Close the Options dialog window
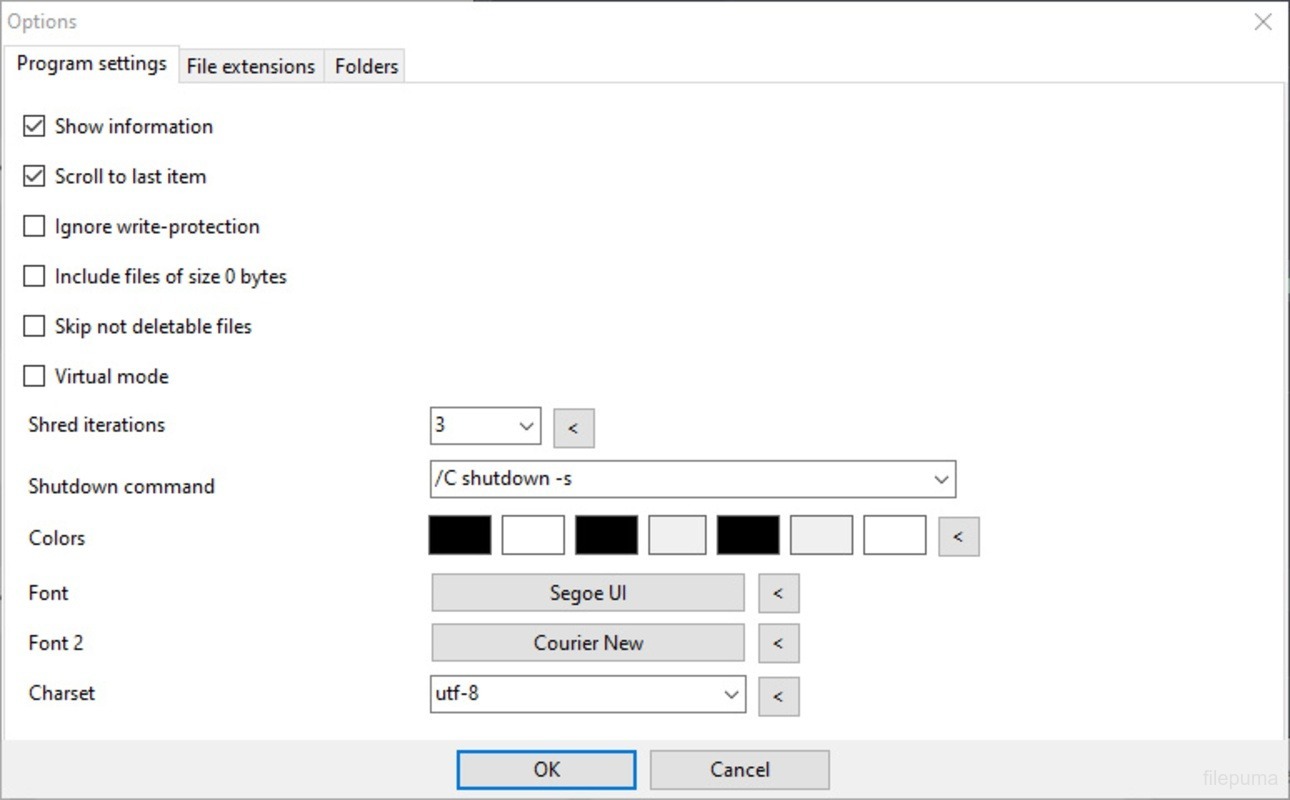The height and width of the screenshot is (800, 1290). [1263, 22]
